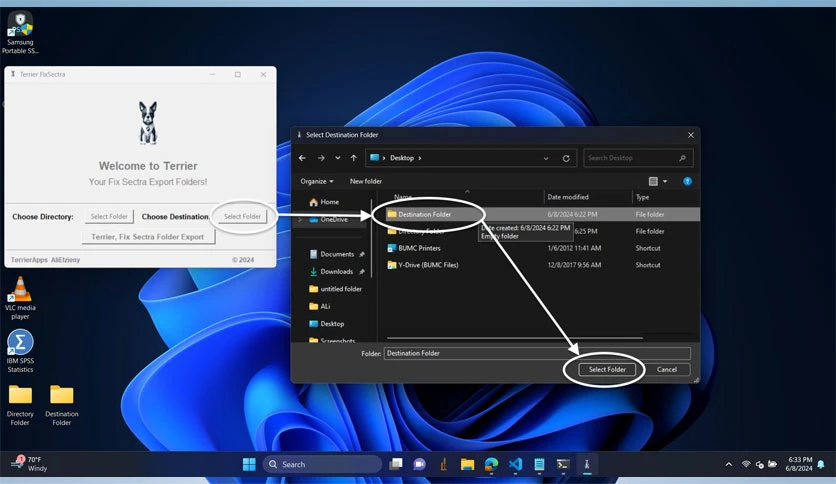
Task: Open view options dropdown arrow
Action: coord(665,182)
